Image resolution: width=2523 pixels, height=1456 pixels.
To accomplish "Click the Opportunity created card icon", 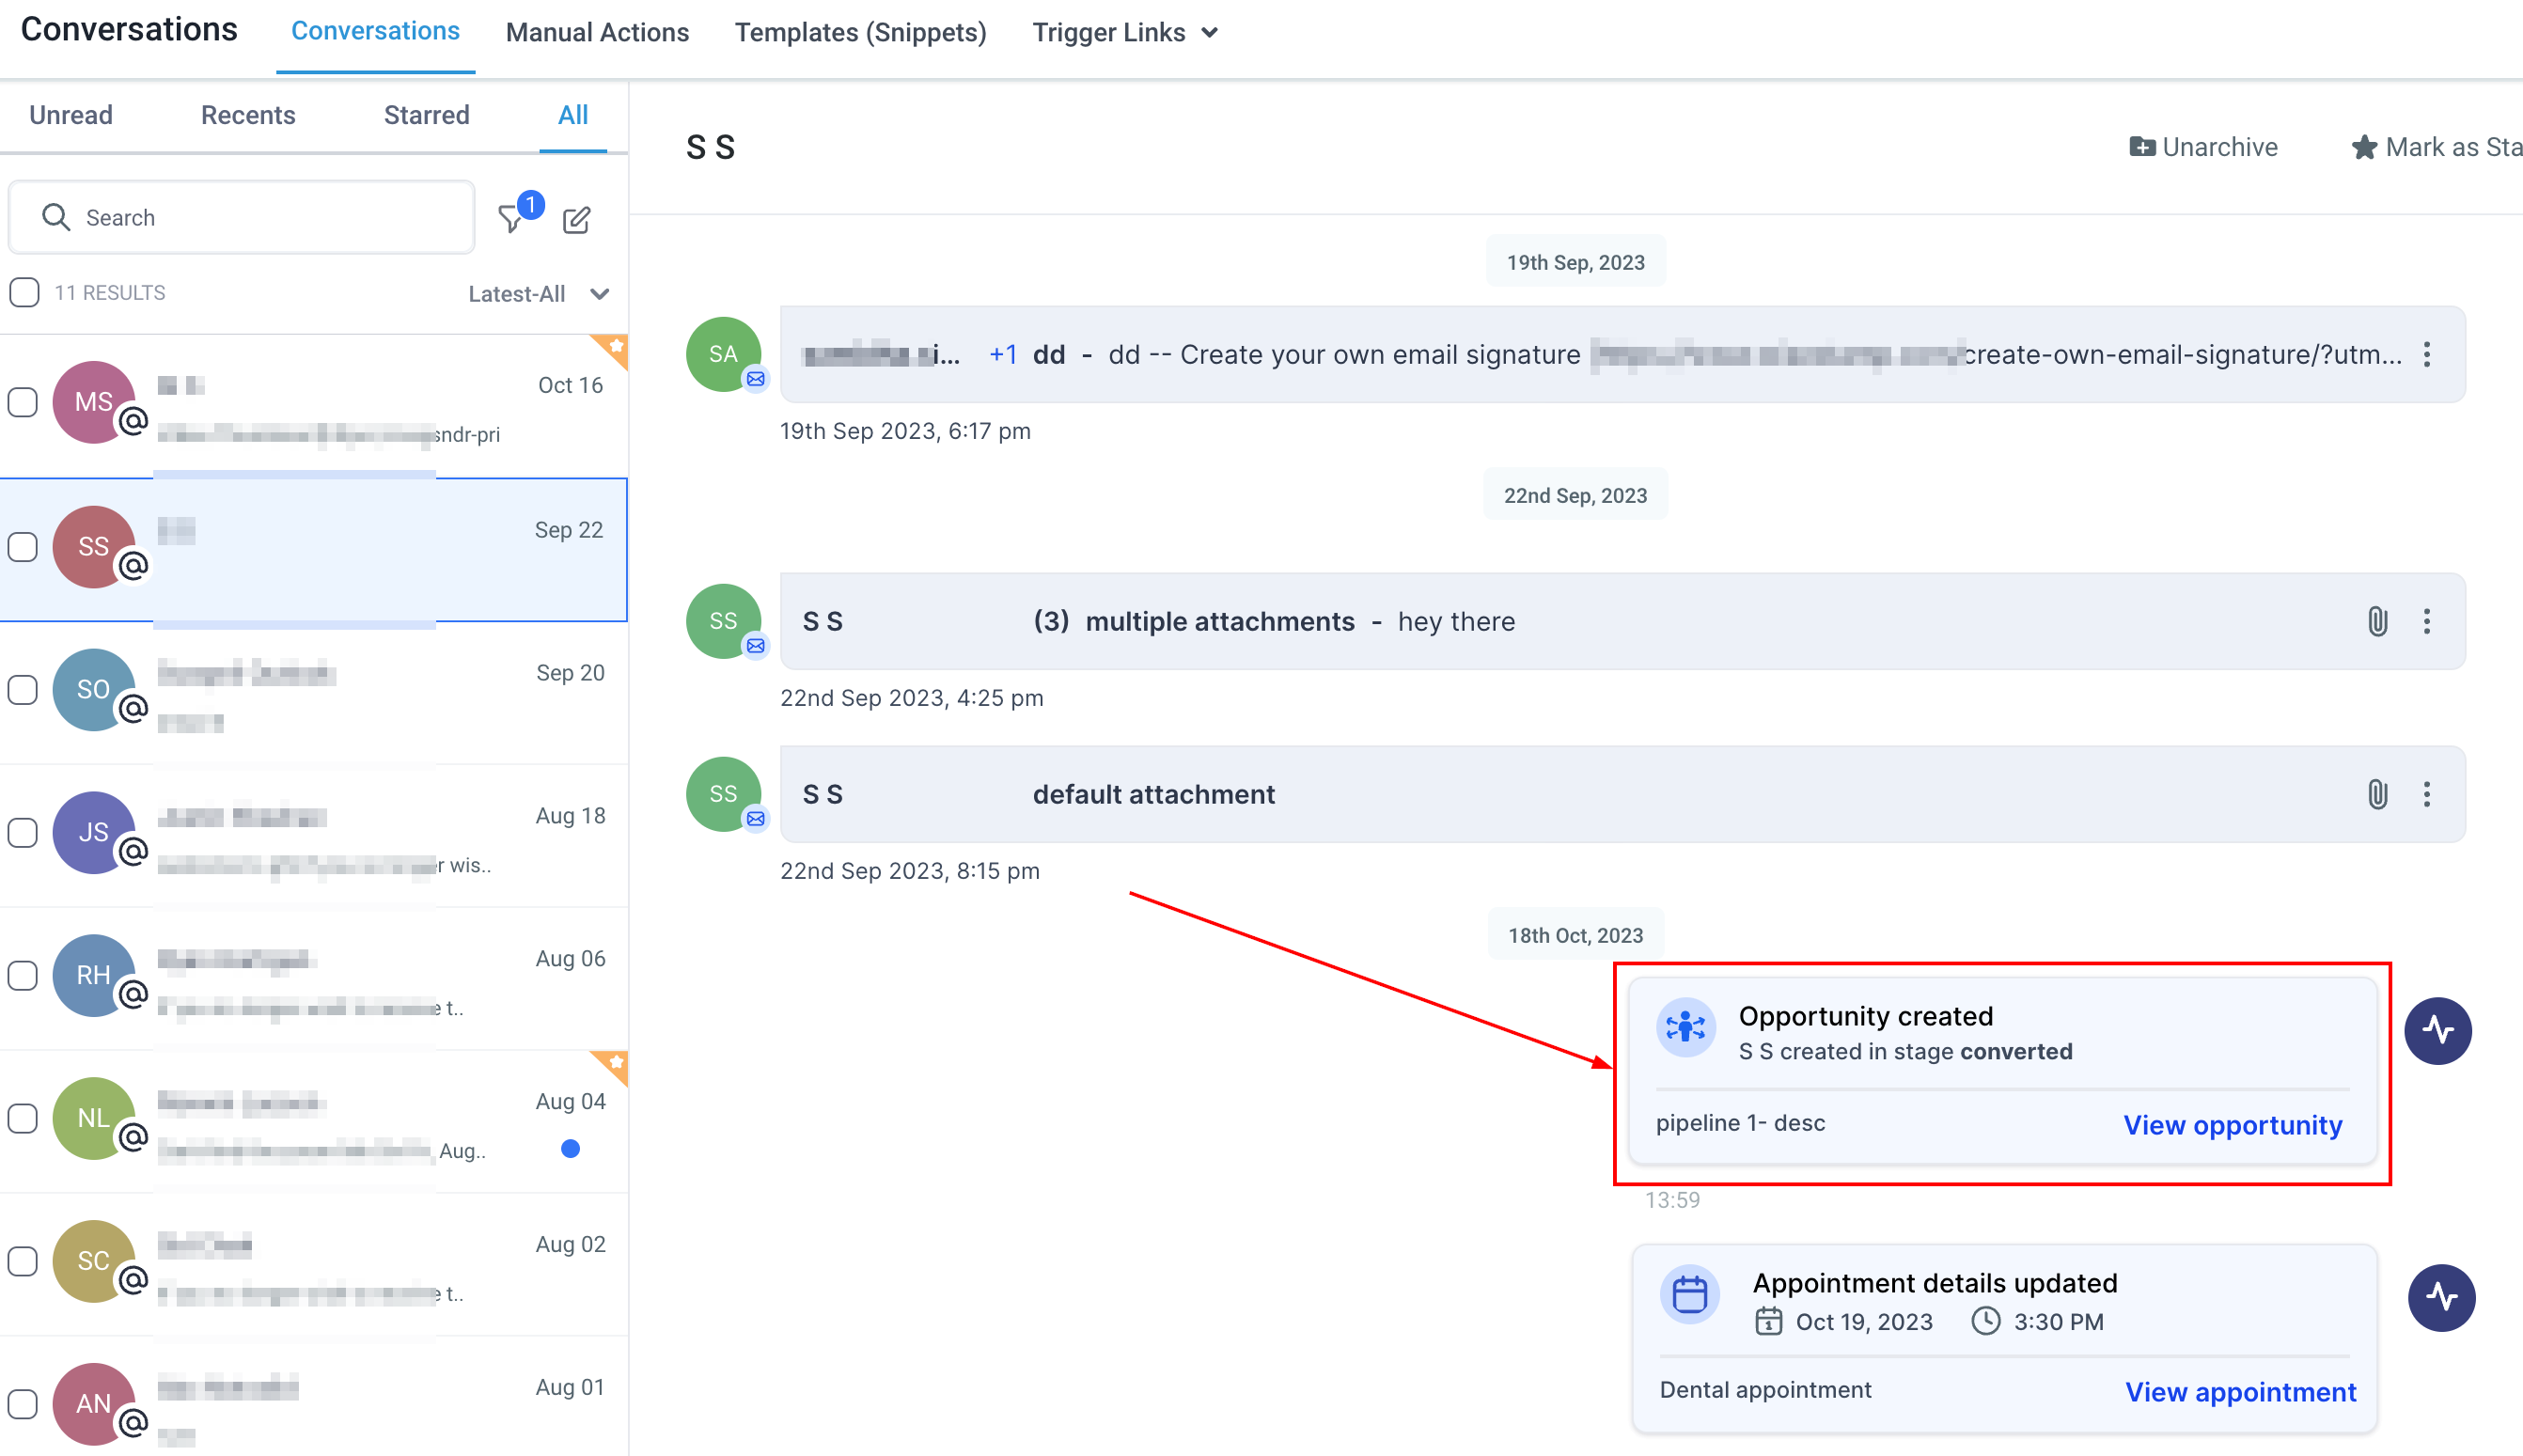I will [1686, 1027].
